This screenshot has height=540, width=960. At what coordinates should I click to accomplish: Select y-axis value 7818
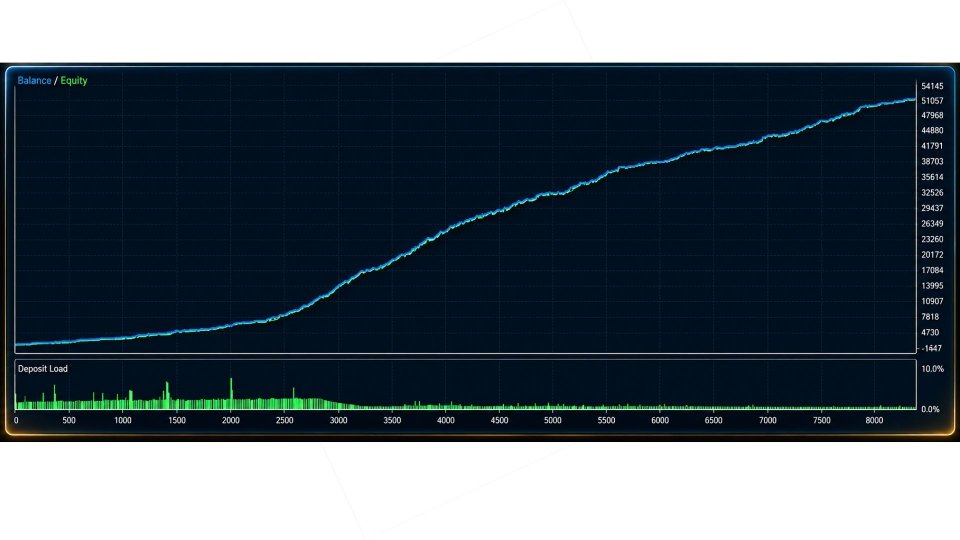930,317
